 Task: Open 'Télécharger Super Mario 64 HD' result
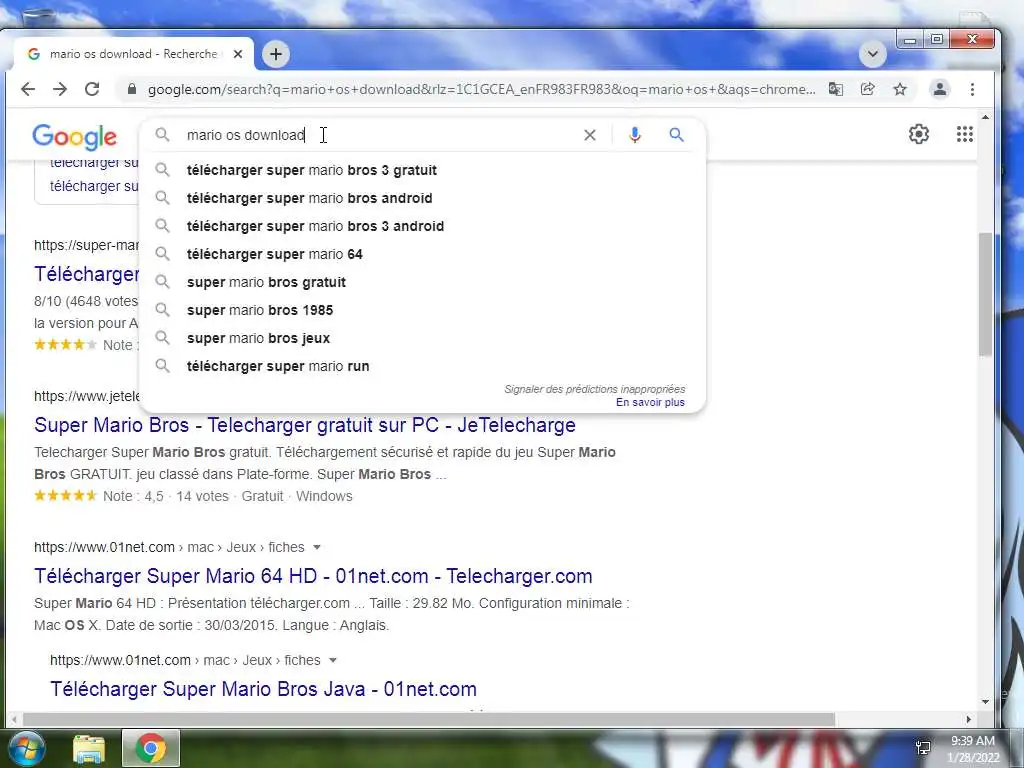point(313,576)
